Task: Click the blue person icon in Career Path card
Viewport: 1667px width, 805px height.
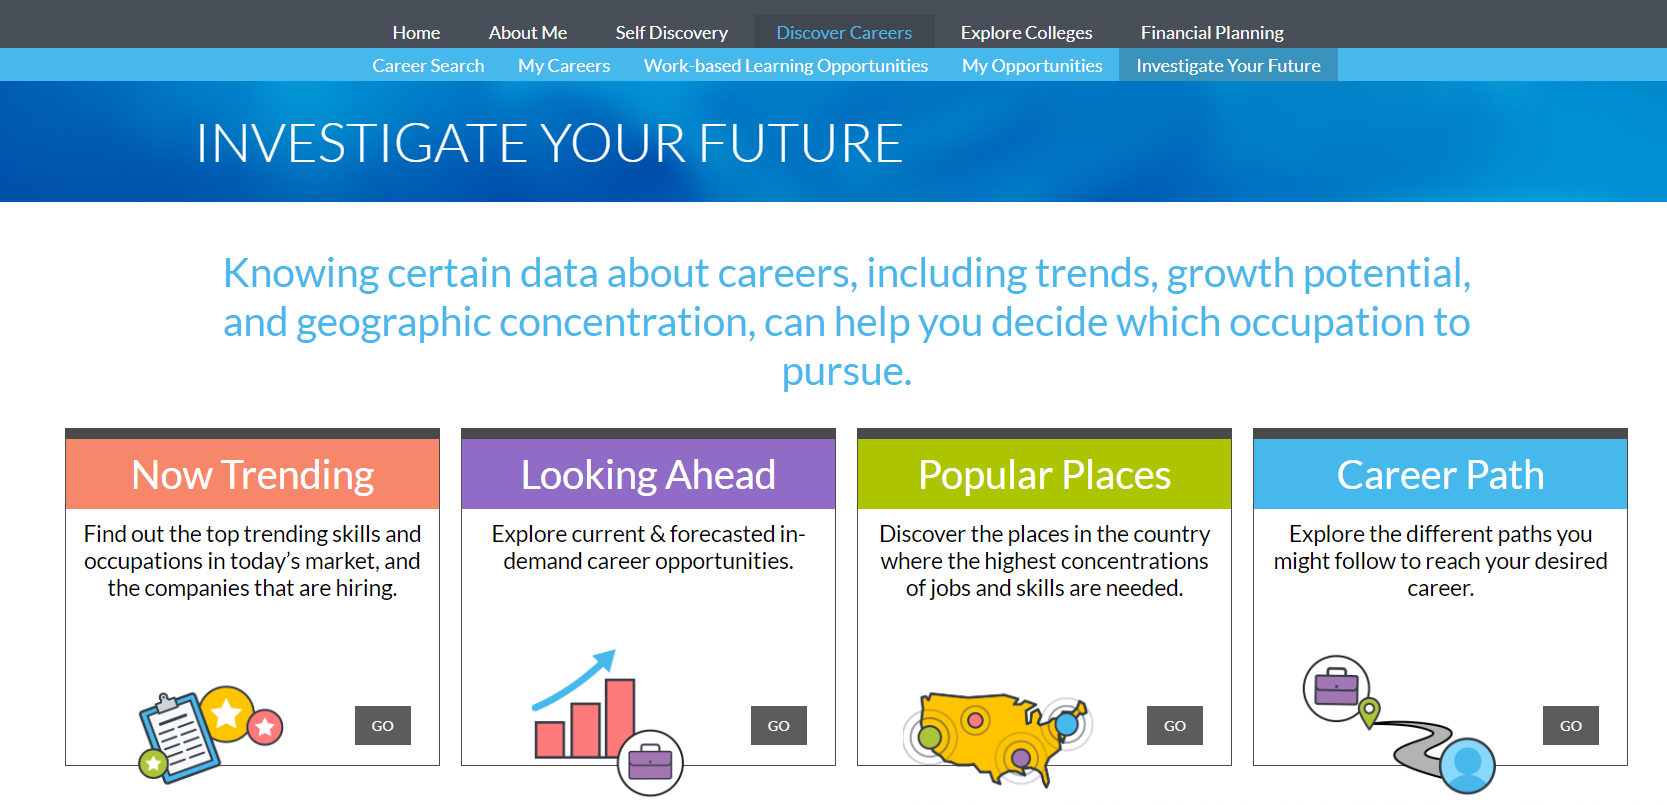Action: point(1466,765)
